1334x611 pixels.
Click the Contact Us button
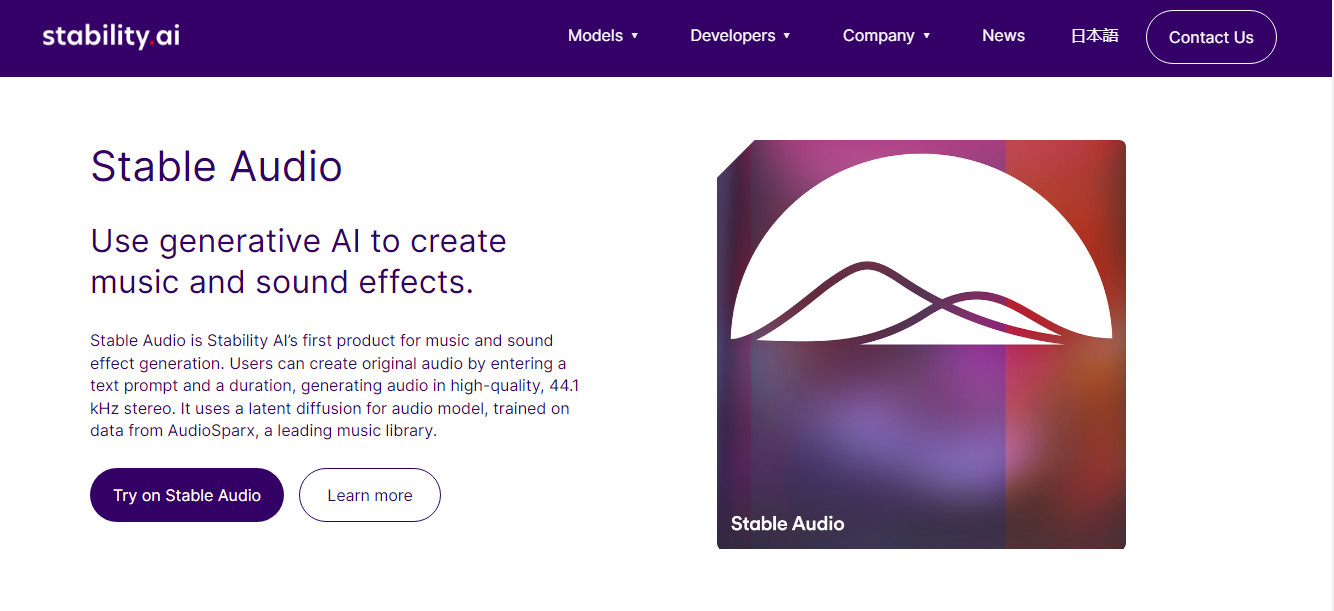pos(1211,37)
